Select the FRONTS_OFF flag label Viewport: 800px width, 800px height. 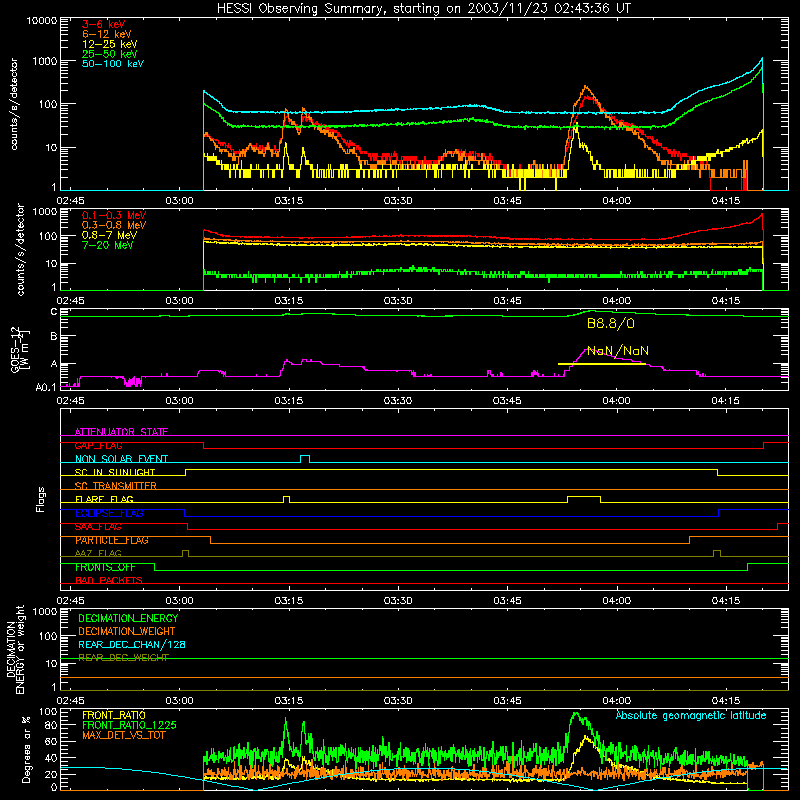click(105, 567)
